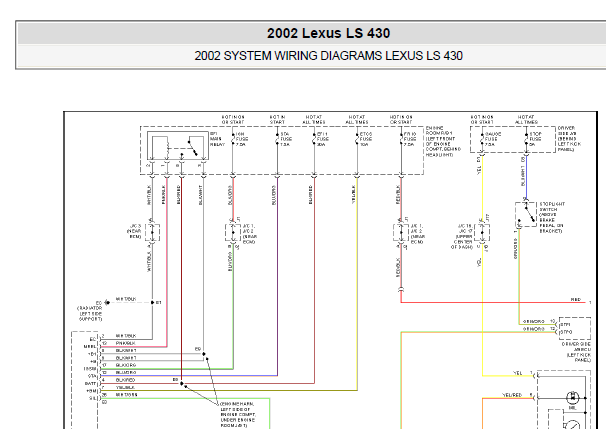Select the "2002 SYSTEM WIRING DIAGRAMS LEXUS LS 430" subtitle
The image size is (606, 429).
click(x=328, y=56)
